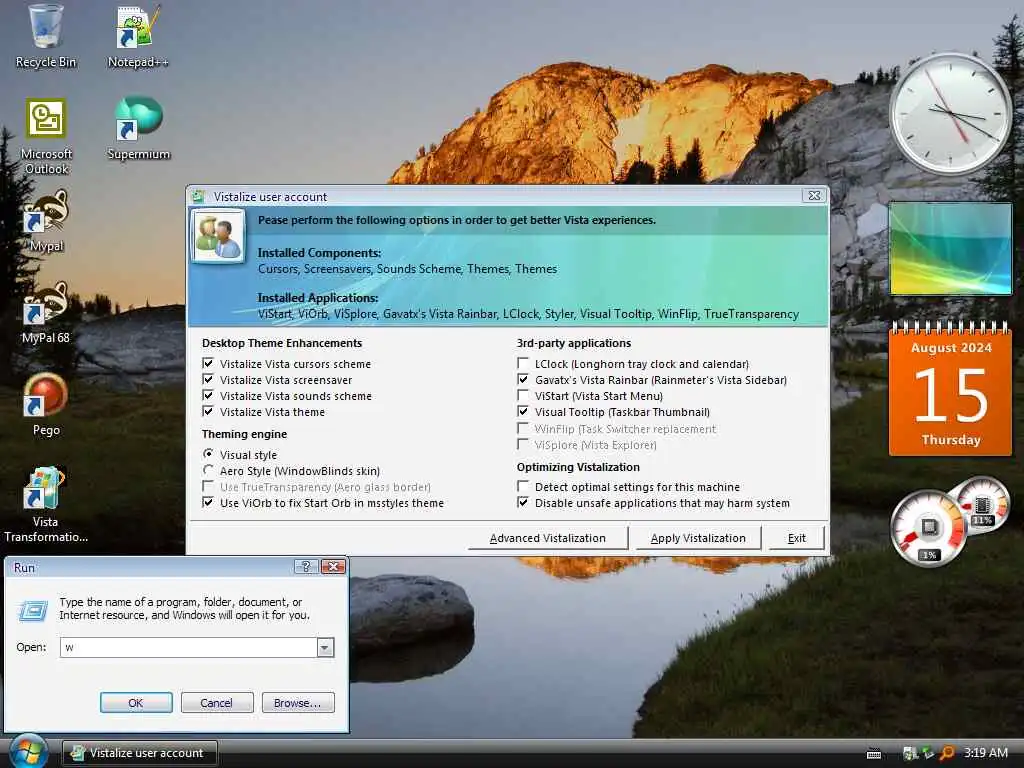1024x768 pixels.
Task: Toggle Vistalize Vista sounds scheme checkbox
Action: (x=208, y=396)
